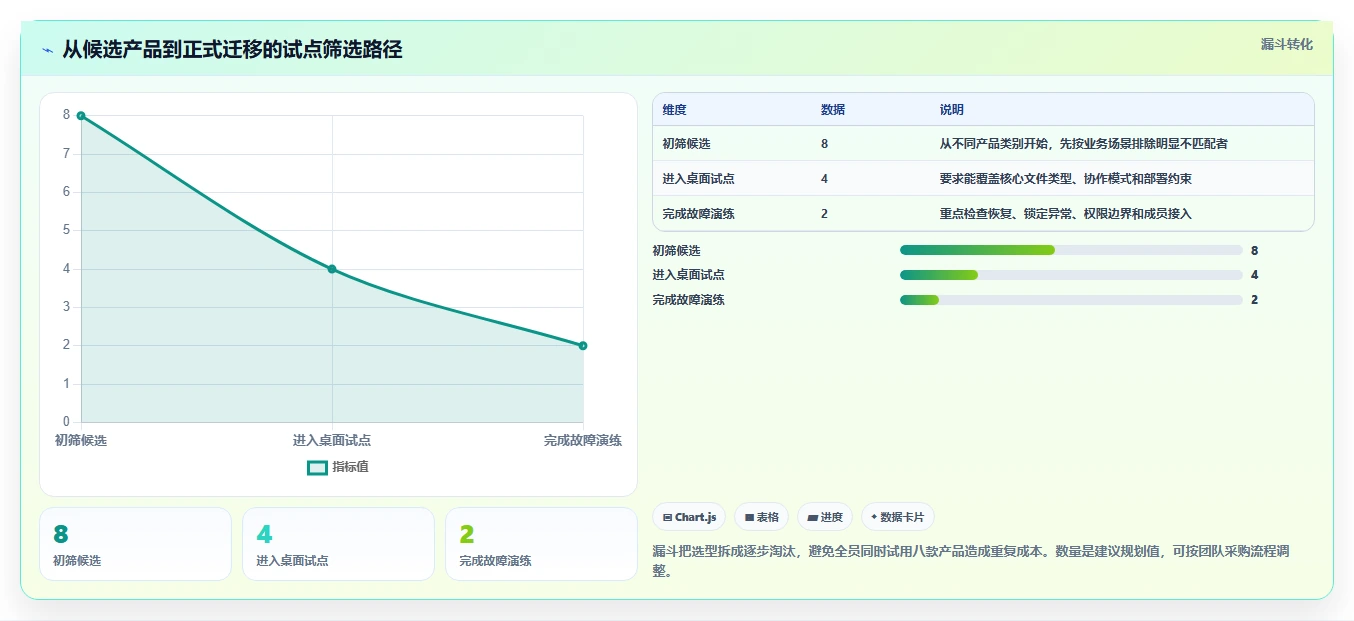This screenshot has width=1354, height=621.
Task: Open the data card showing 8
Action: coord(135,544)
